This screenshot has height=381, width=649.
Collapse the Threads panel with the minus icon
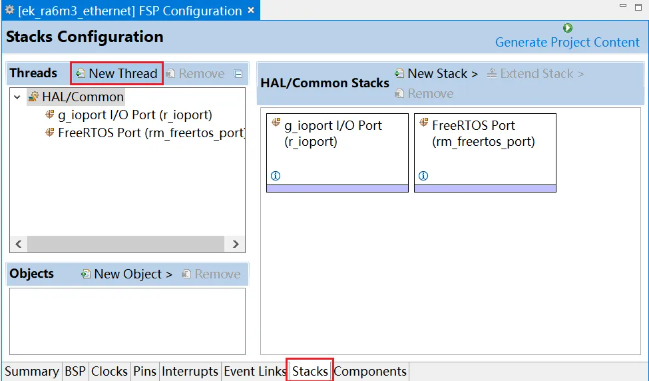point(238,74)
